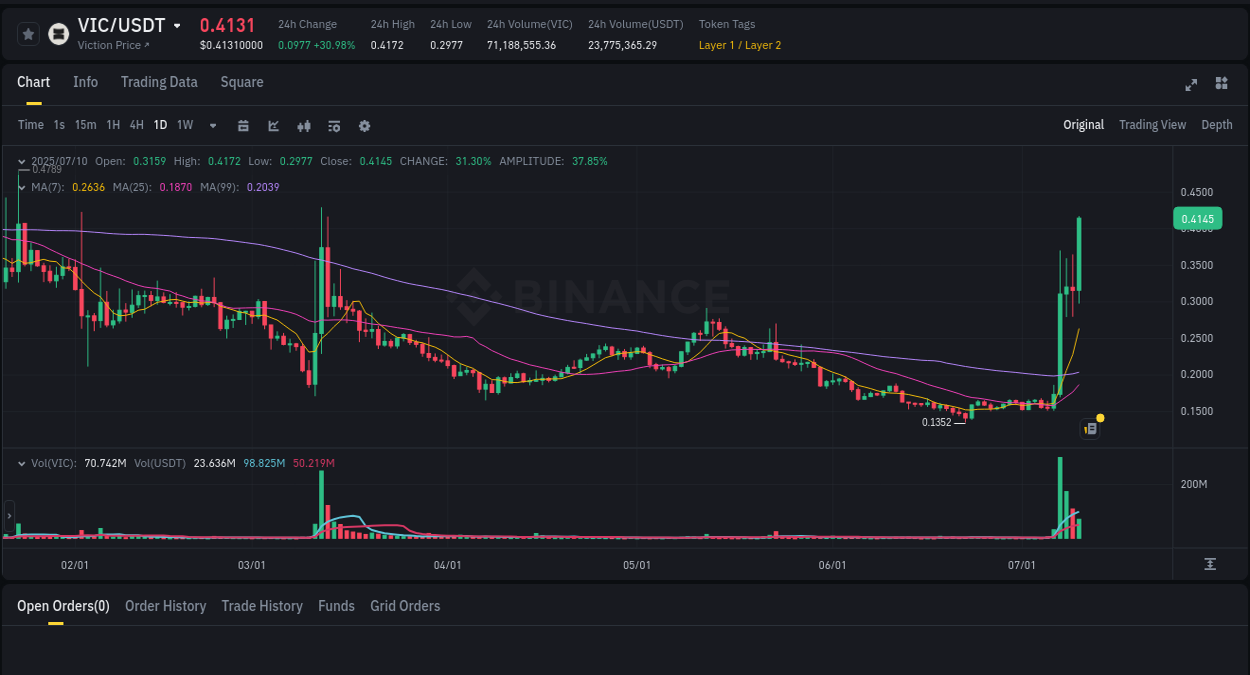Open the chart date range calendar icon

[243, 125]
